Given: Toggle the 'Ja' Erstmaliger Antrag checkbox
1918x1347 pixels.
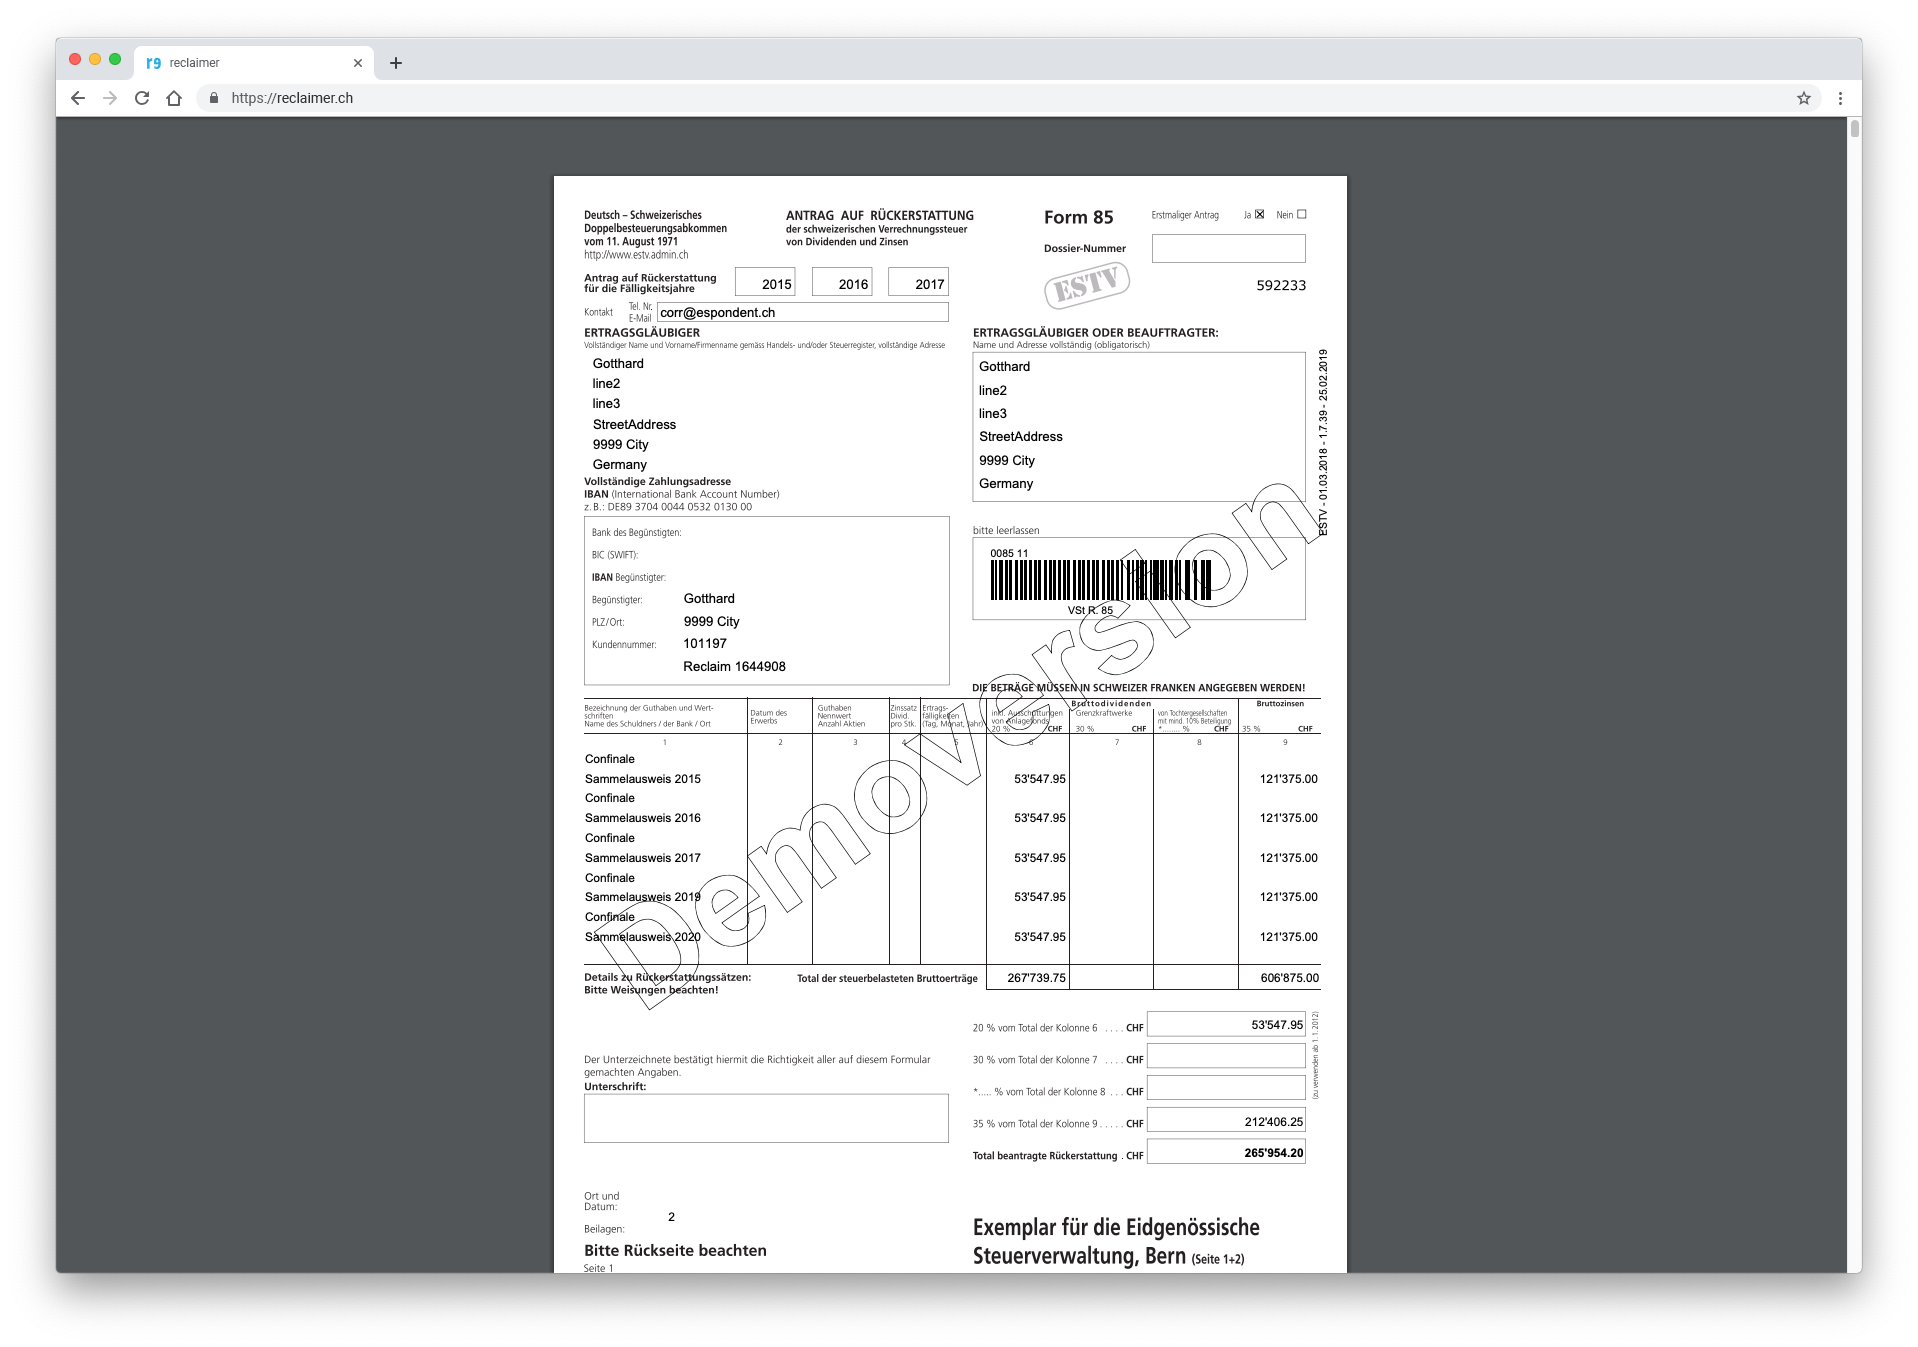Looking at the screenshot, I should 1259,214.
